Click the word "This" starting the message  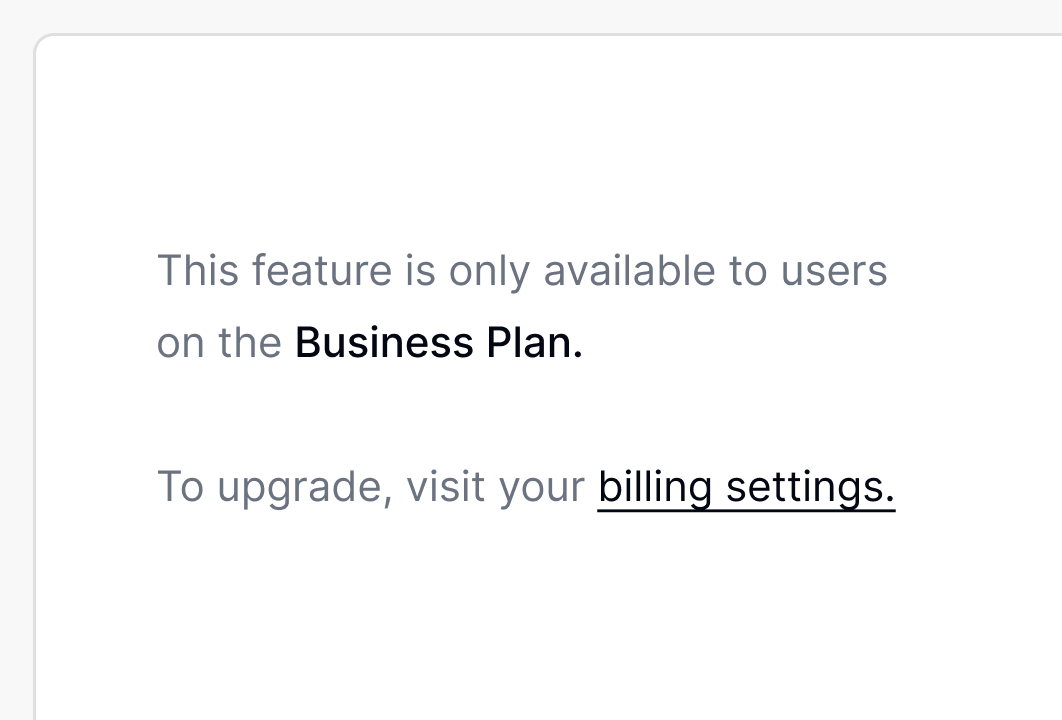point(197,271)
